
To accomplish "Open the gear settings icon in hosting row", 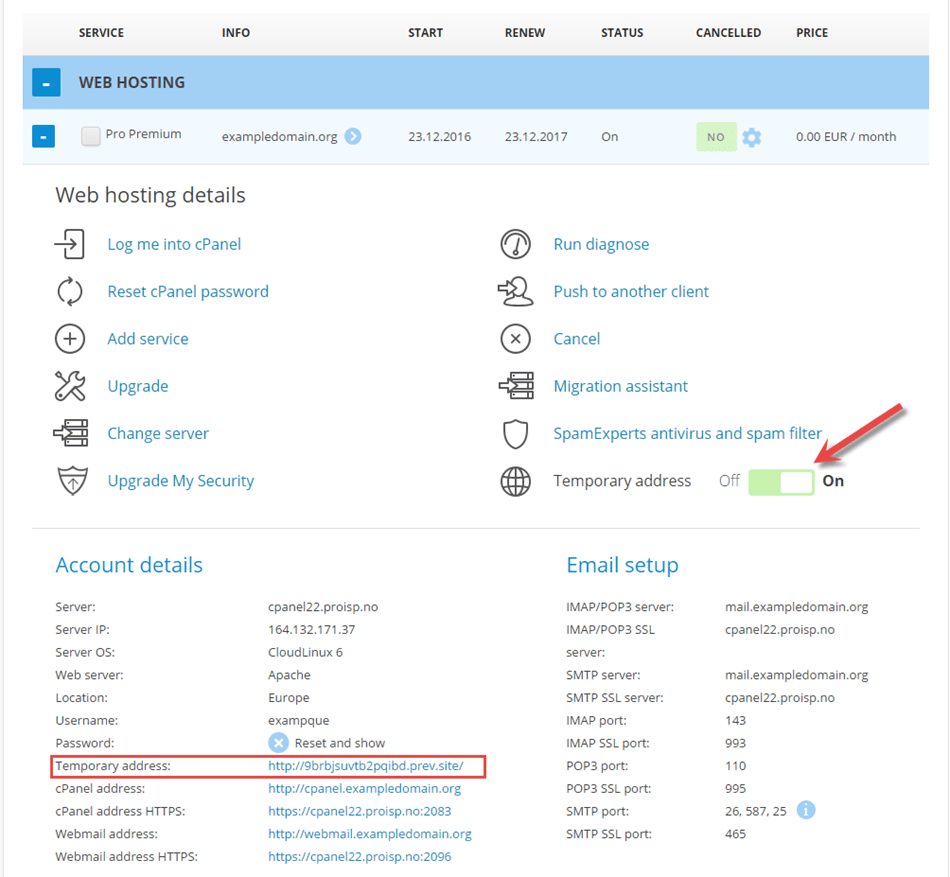I will point(752,137).
